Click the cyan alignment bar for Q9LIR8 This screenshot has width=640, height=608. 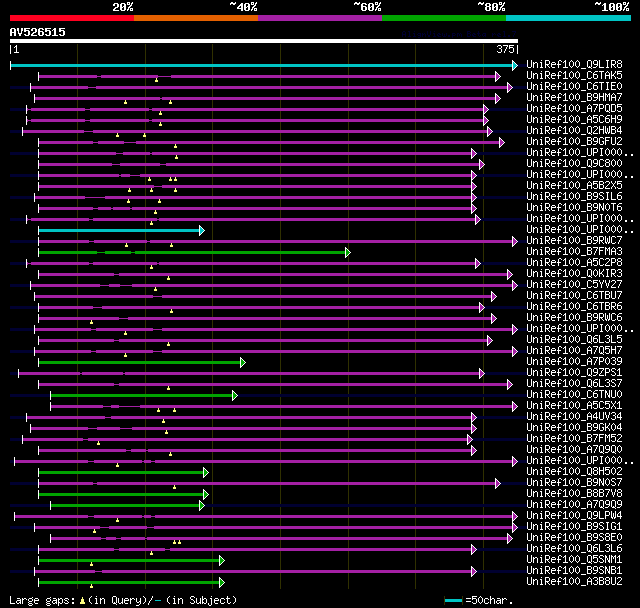(264, 65)
